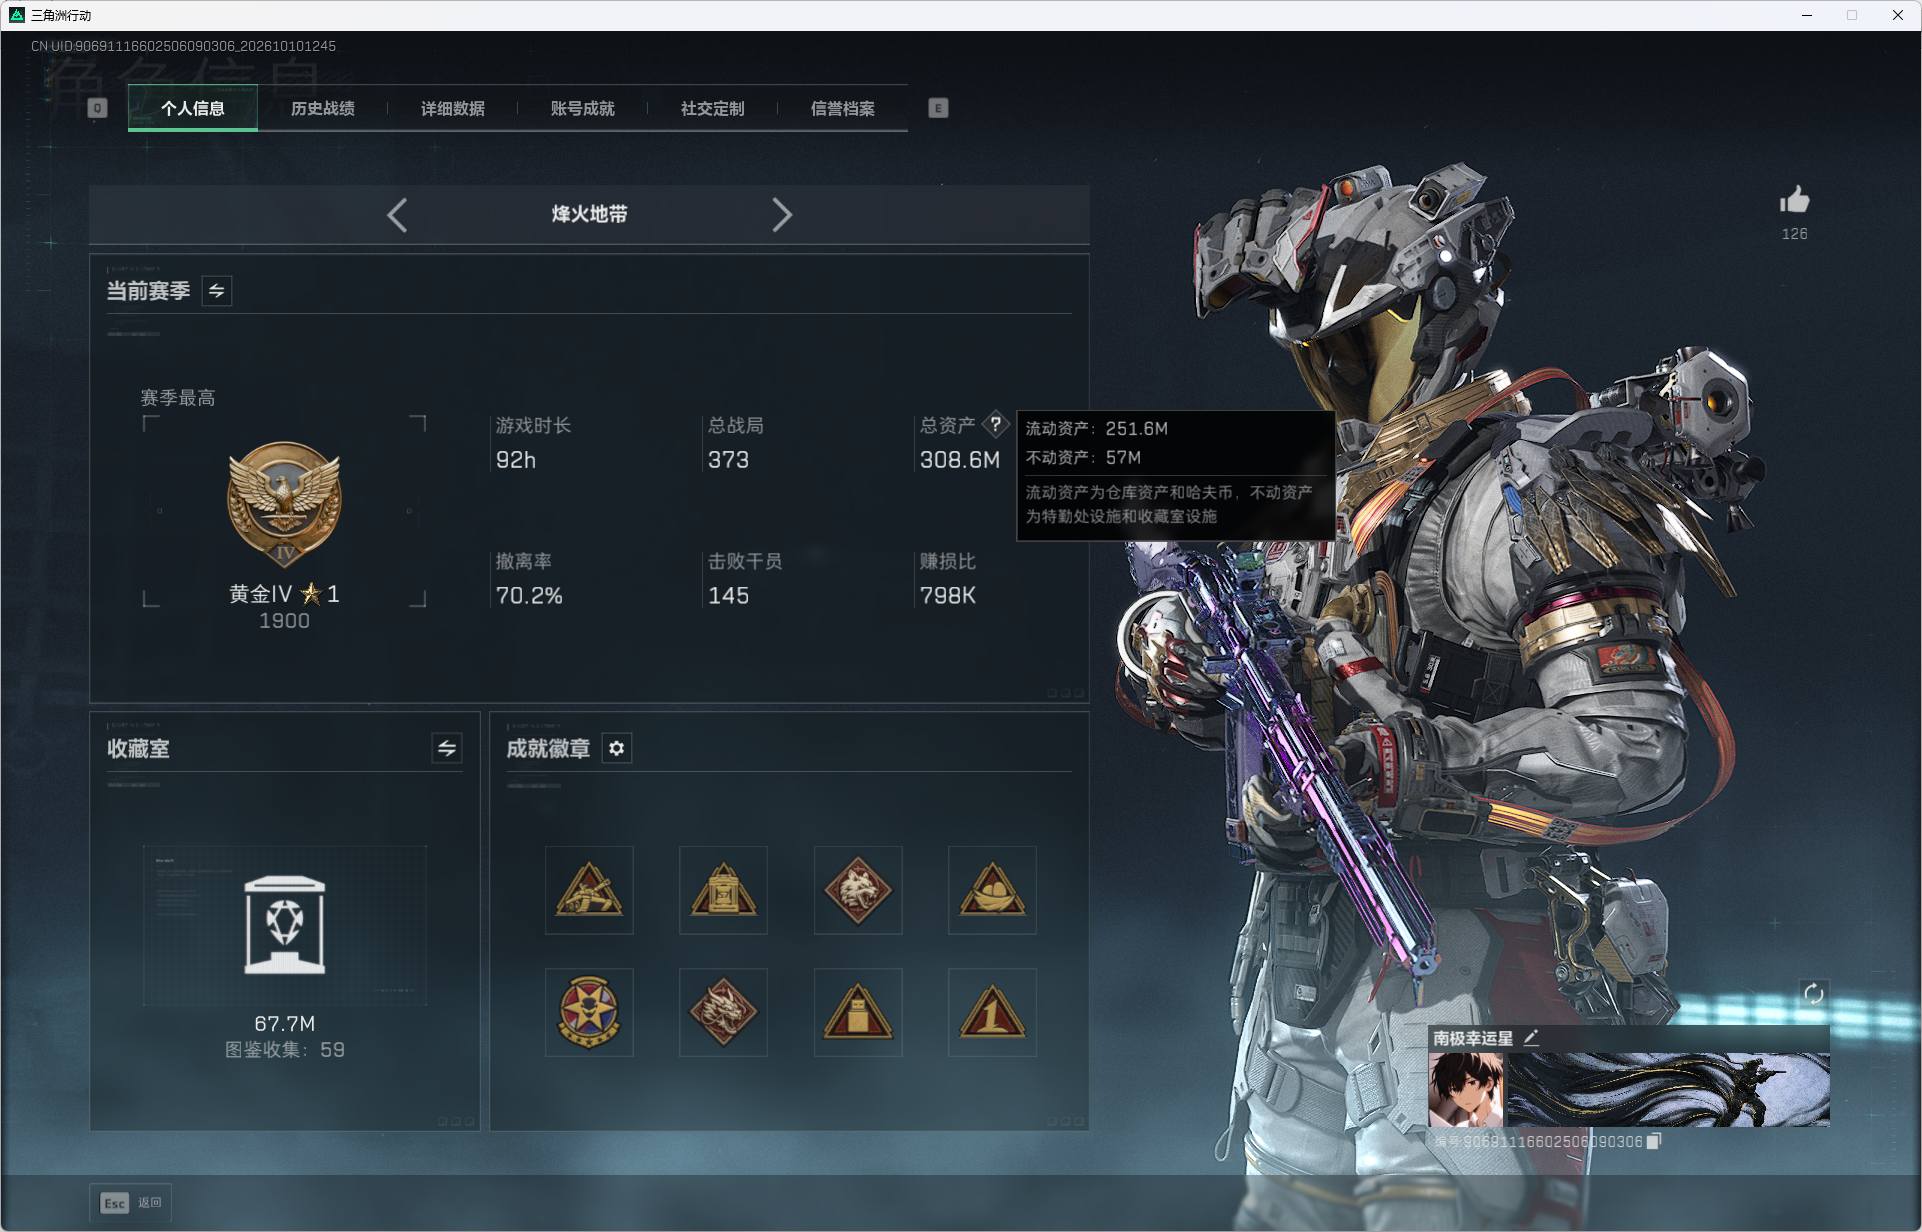The height and width of the screenshot is (1232, 1922).
Task: Click the Esc 返回 back button
Action: click(131, 1203)
